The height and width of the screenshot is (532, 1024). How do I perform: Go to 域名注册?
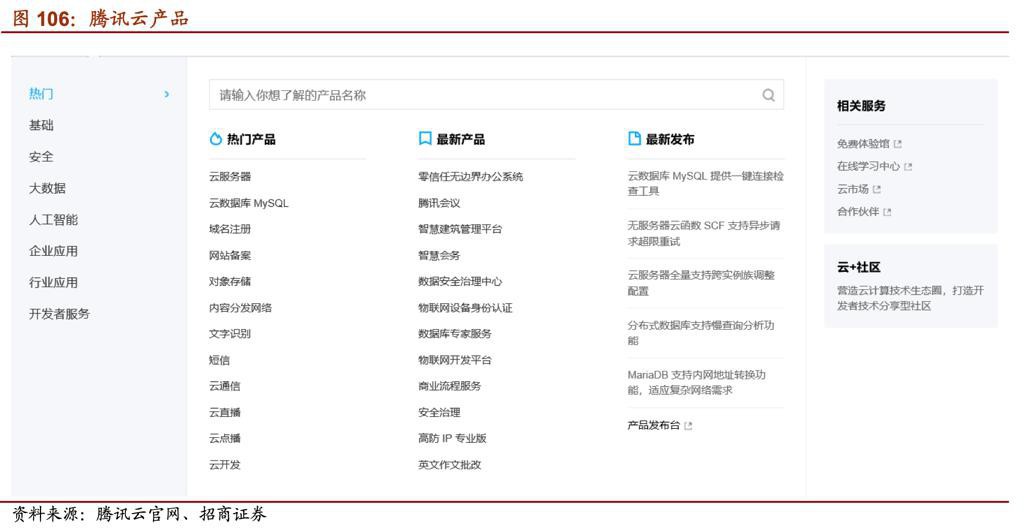230,229
